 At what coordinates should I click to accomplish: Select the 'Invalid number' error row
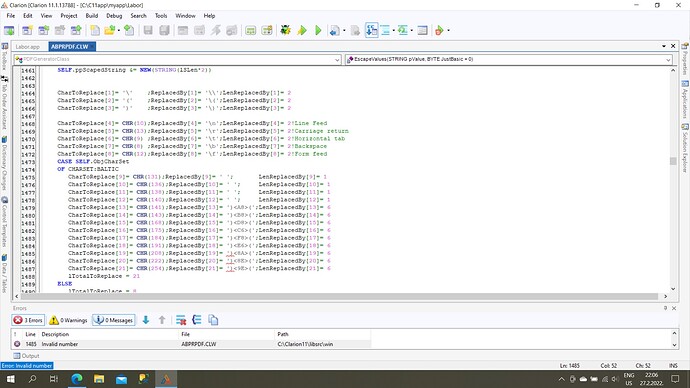[191, 344]
